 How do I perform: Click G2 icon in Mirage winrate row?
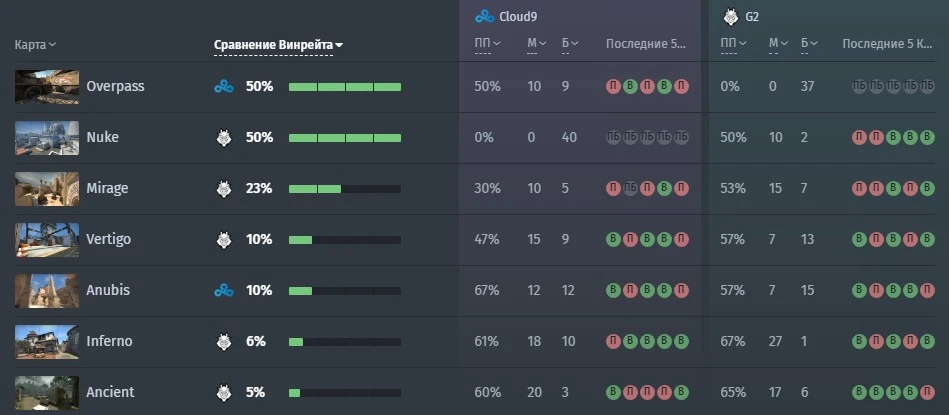223,188
